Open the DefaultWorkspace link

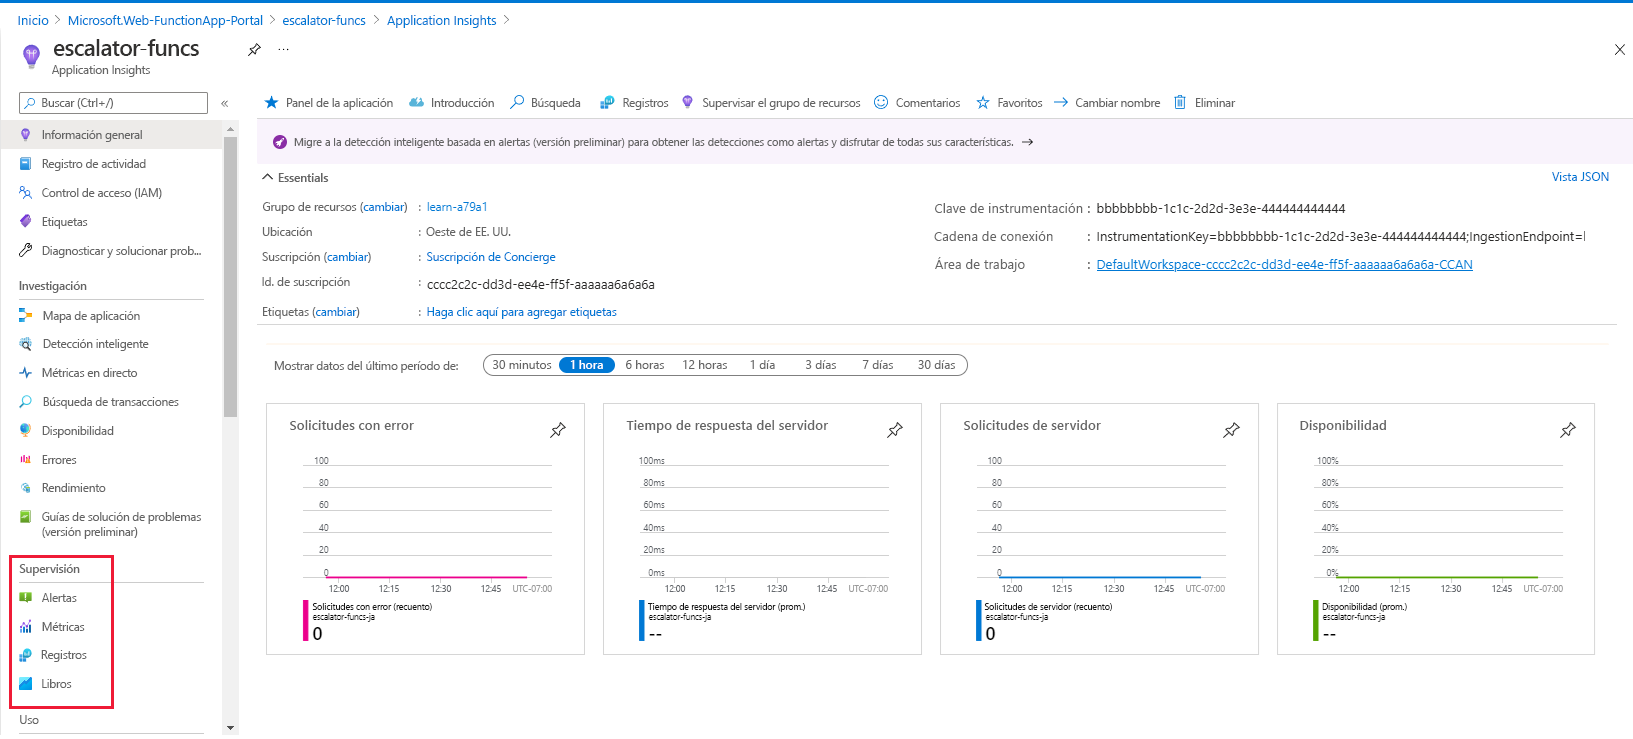1284,265
